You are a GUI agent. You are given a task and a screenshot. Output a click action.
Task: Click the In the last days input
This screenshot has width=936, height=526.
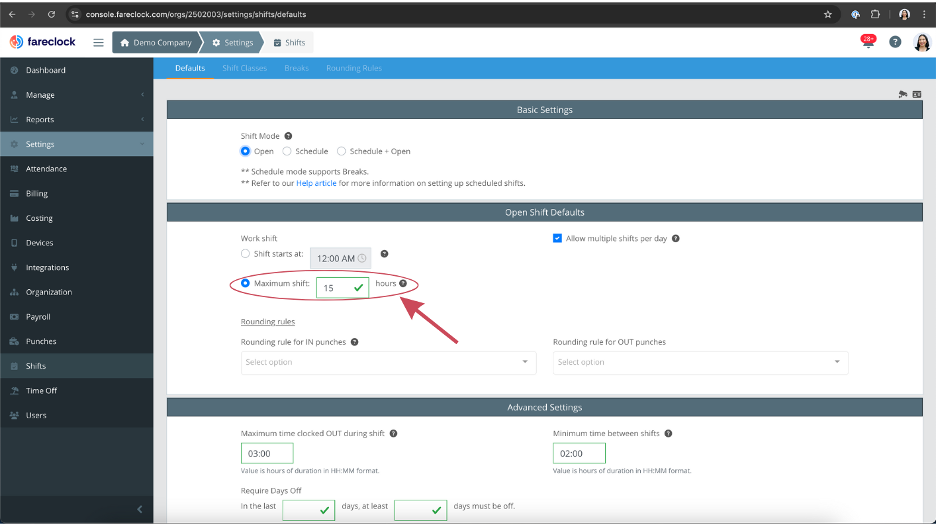click(x=309, y=510)
